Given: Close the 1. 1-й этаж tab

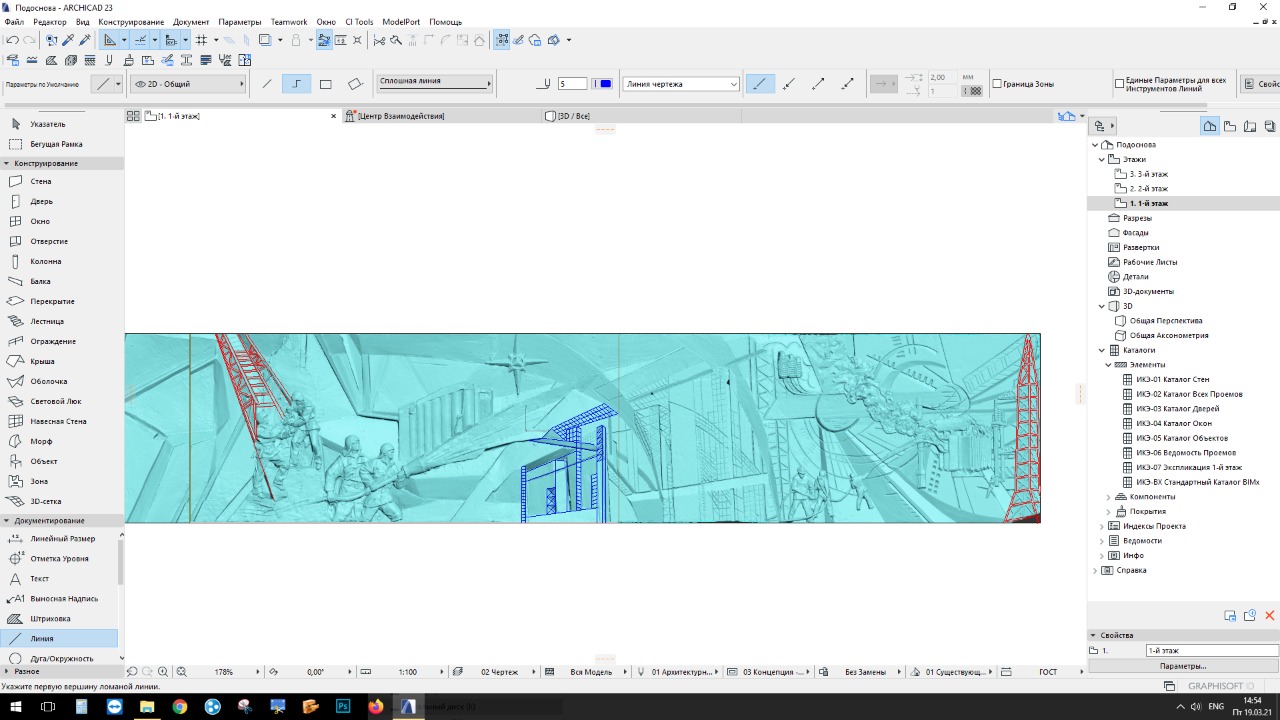Looking at the screenshot, I should pyautogui.click(x=334, y=116).
